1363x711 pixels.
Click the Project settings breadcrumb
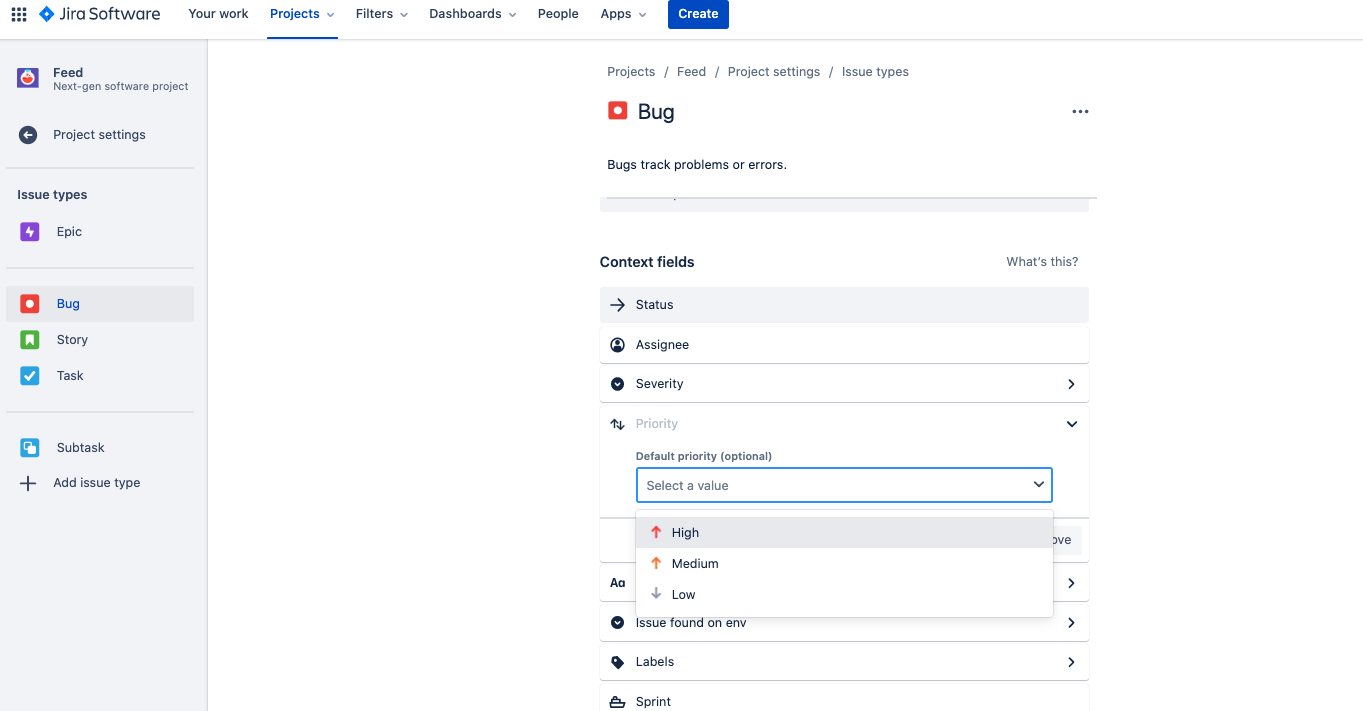coord(774,72)
